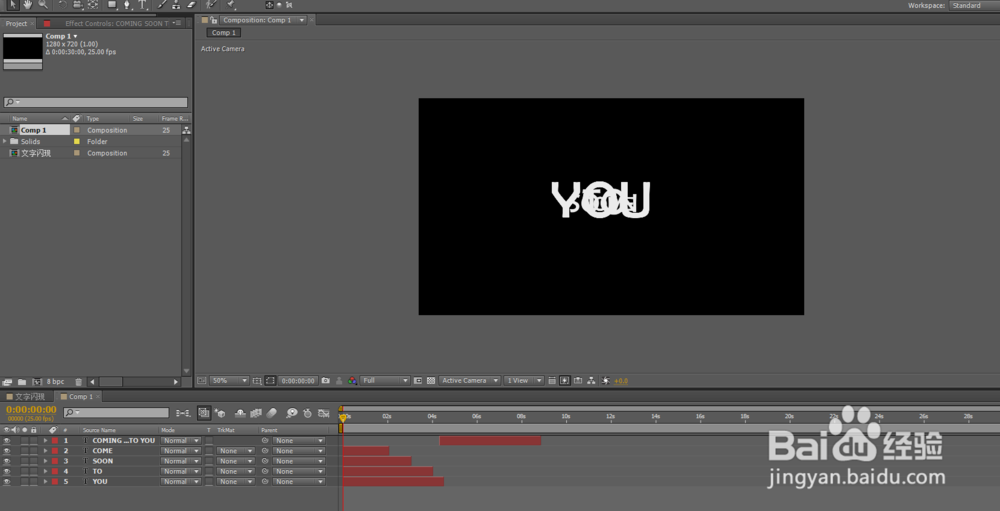The height and width of the screenshot is (511, 1000).
Task: Expand the Solids folder
Action: tap(5, 142)
